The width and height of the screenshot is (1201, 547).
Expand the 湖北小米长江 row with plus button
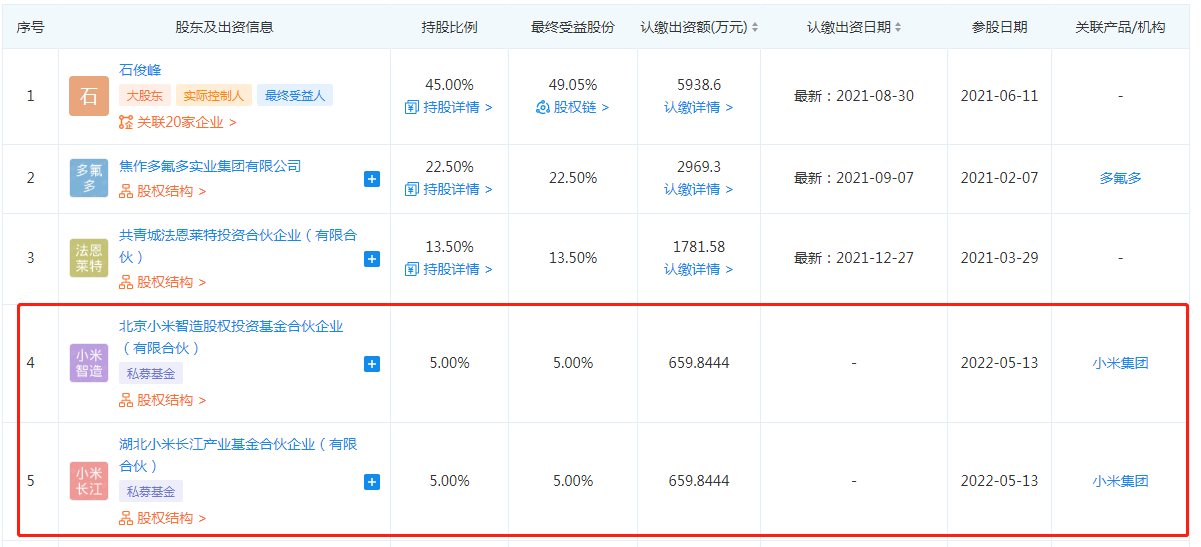[372, 482]
